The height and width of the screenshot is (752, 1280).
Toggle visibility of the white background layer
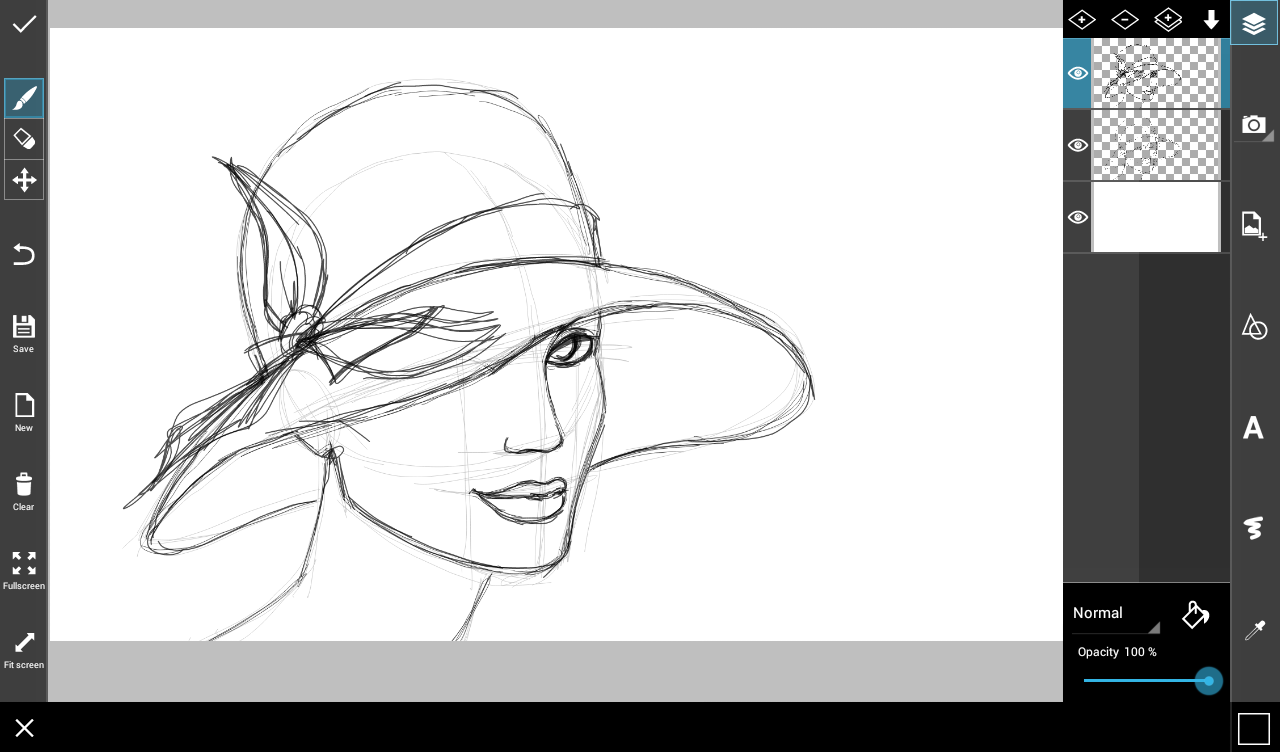click(1077, 217)
